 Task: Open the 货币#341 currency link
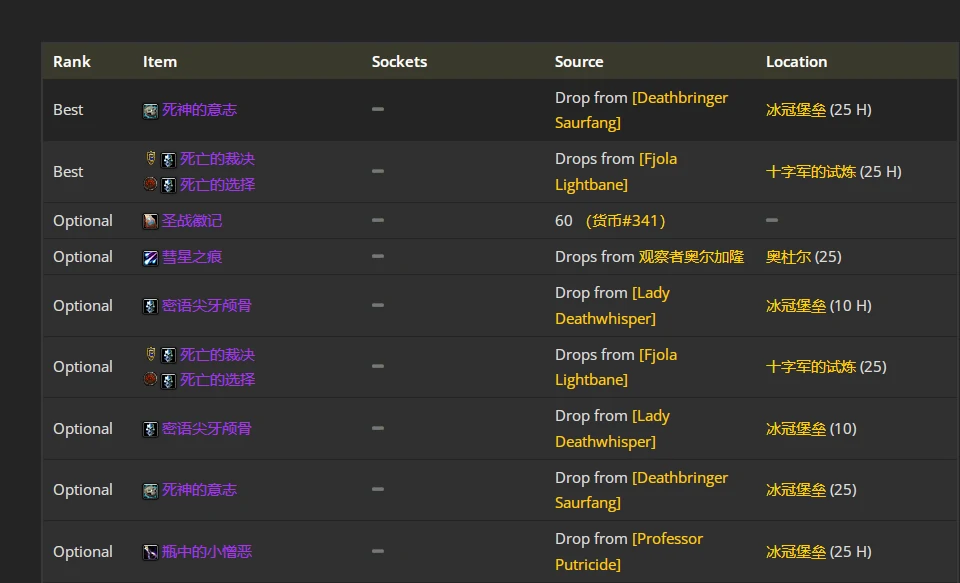tap(625, 220)
